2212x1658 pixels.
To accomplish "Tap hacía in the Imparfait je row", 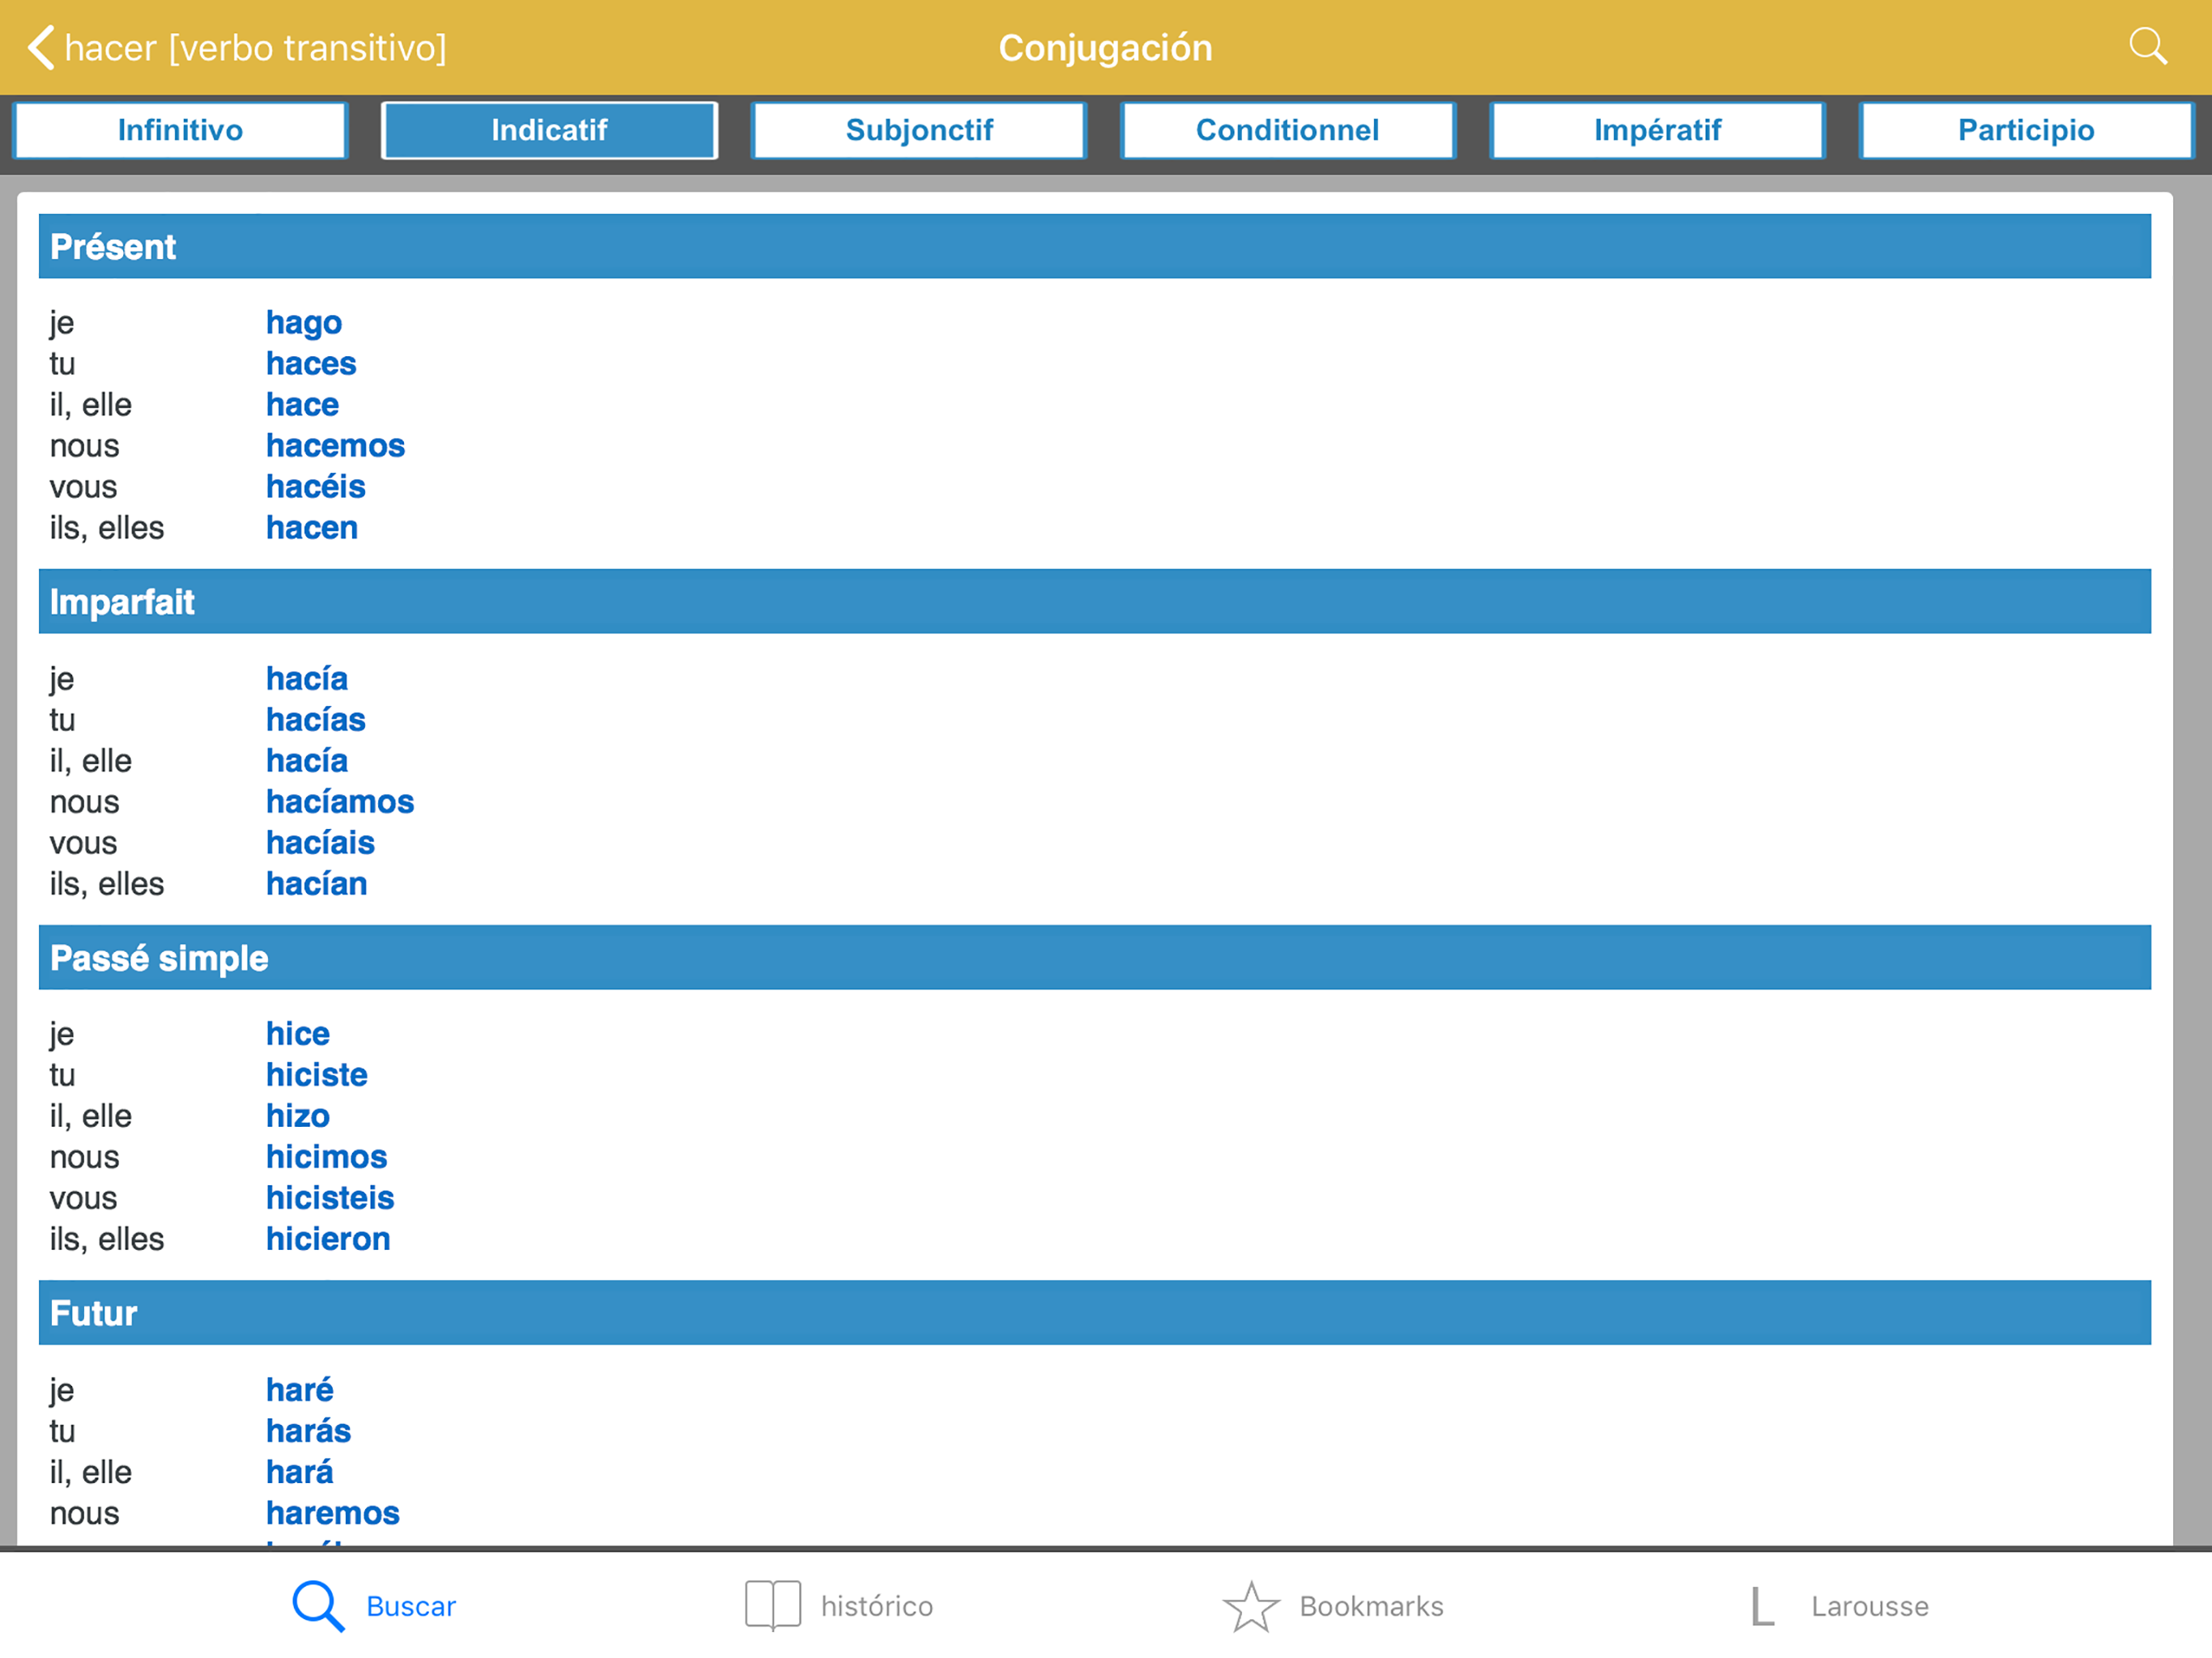I will click(307, 679).
